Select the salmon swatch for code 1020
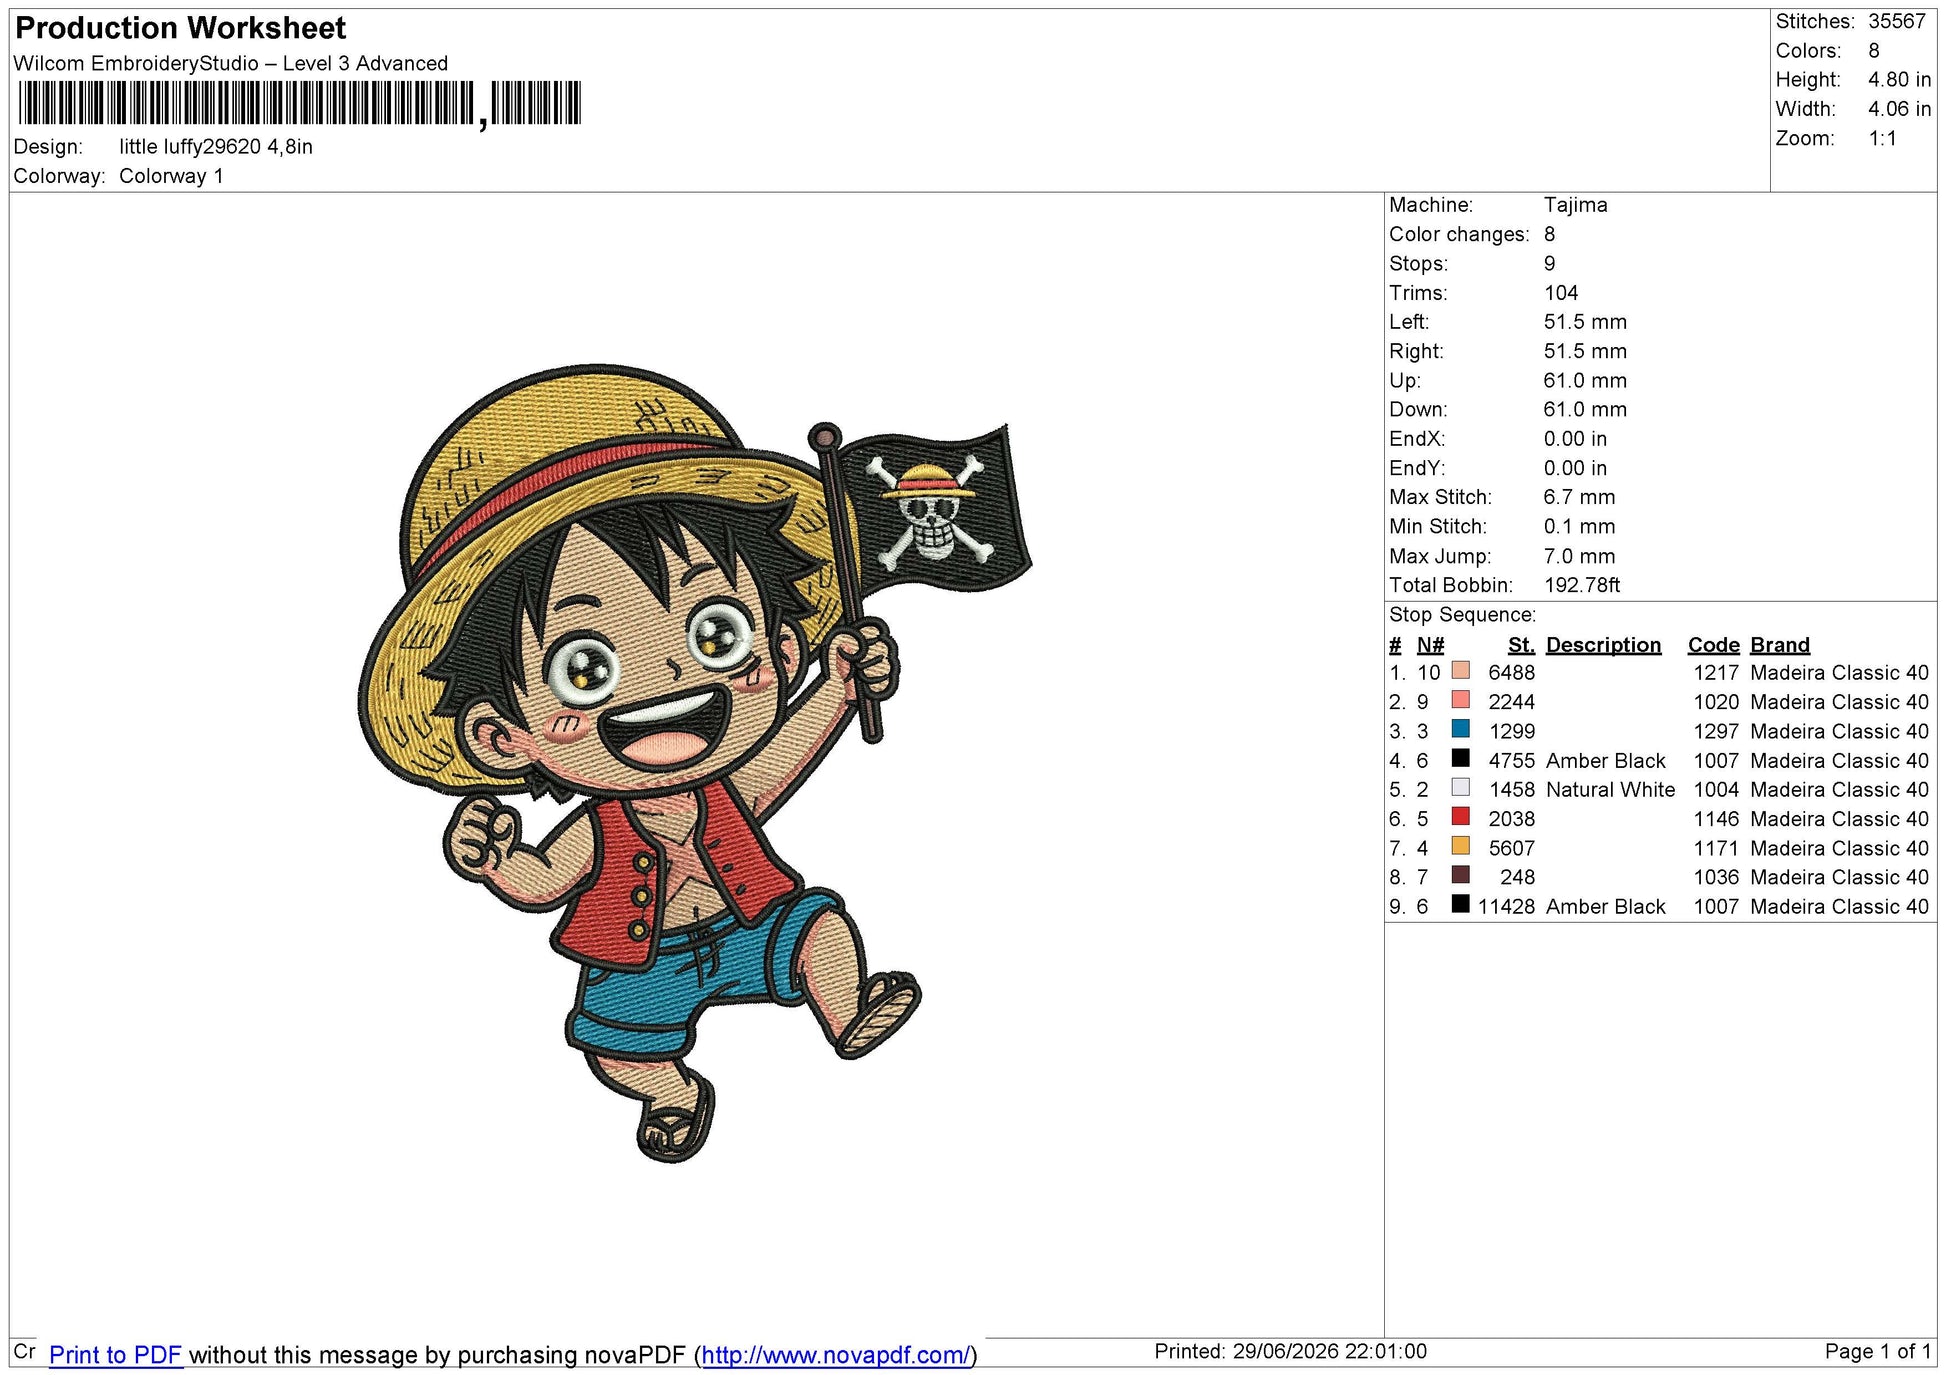The image size is (1946, 1375). pos(1461,700)
